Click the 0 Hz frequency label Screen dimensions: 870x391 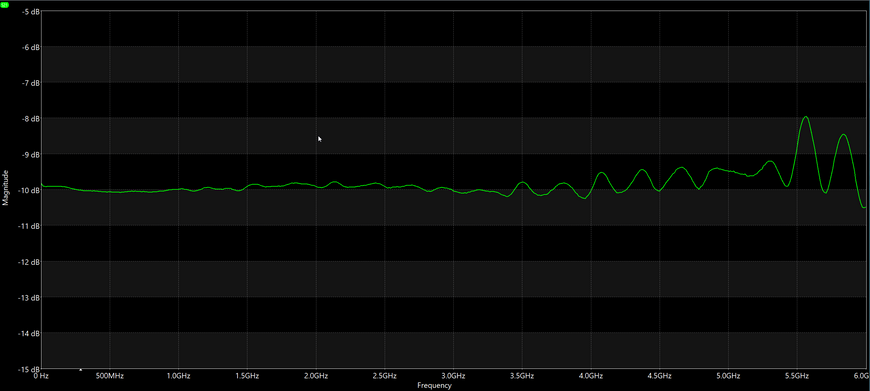41,376
